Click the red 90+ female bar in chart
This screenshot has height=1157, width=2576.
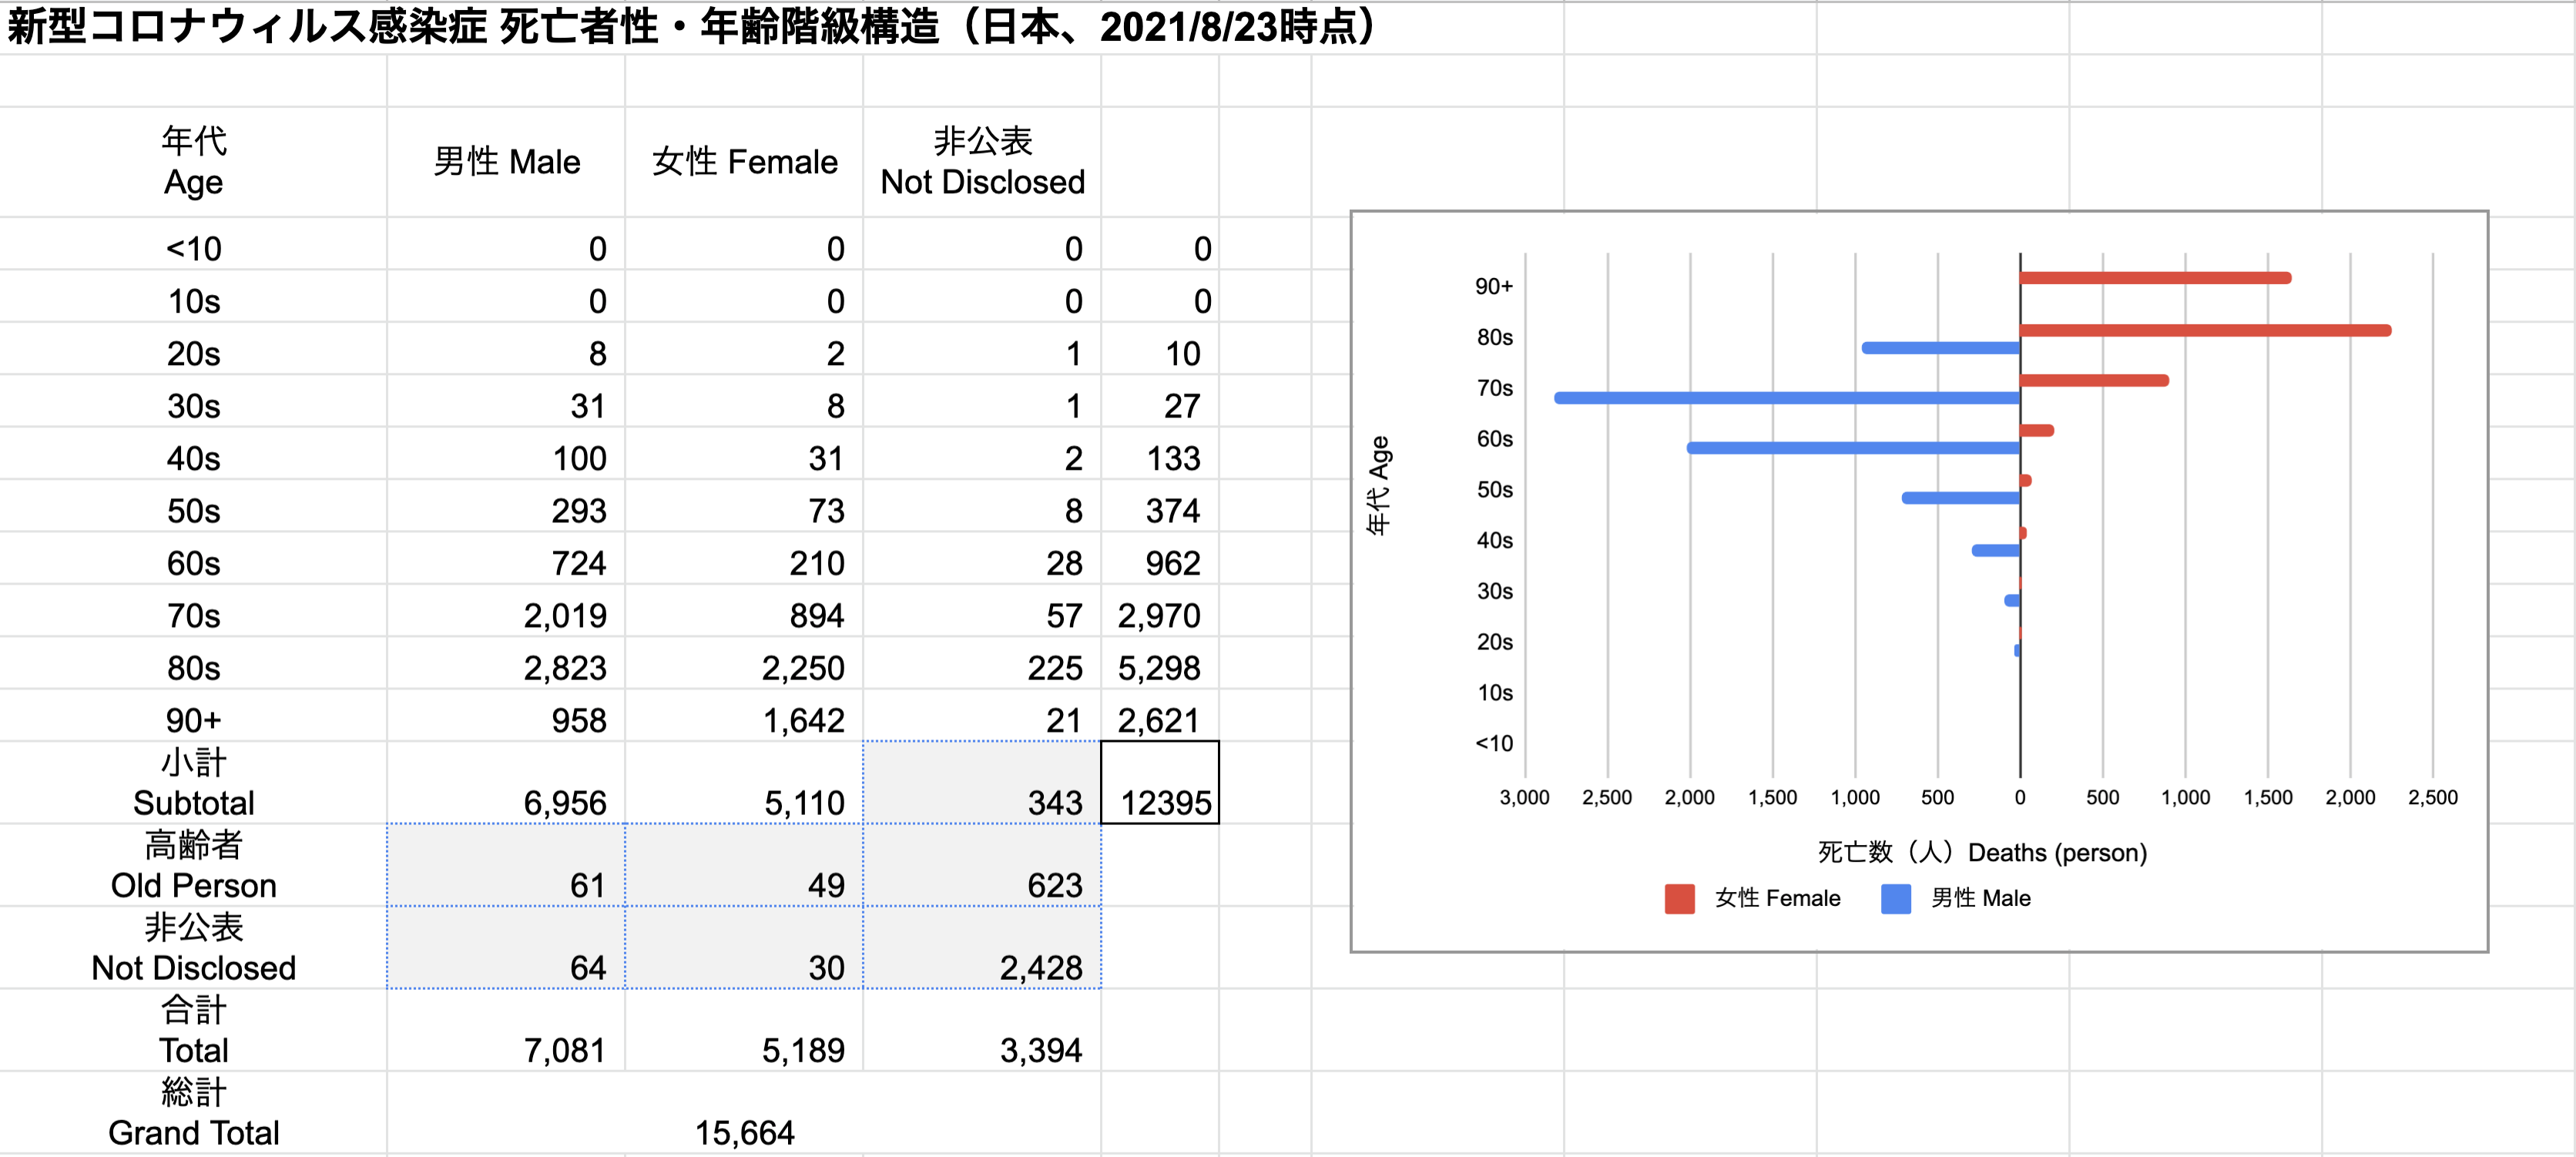point(2155,278)
